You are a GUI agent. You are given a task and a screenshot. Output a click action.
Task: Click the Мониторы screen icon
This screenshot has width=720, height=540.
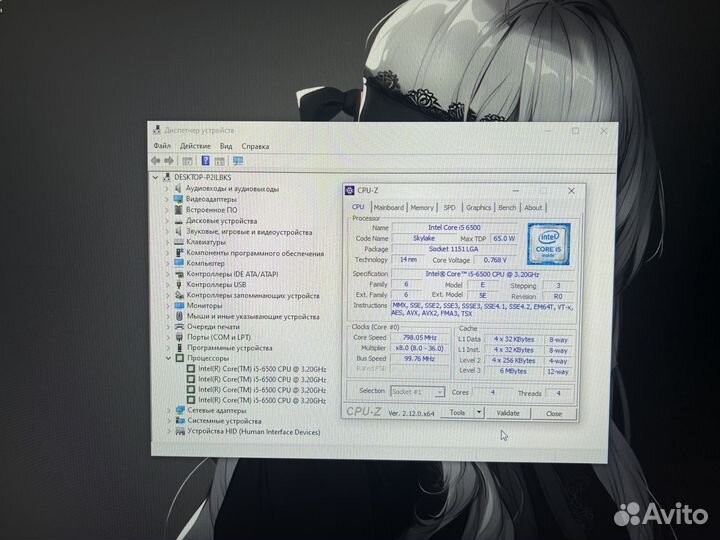179,306
